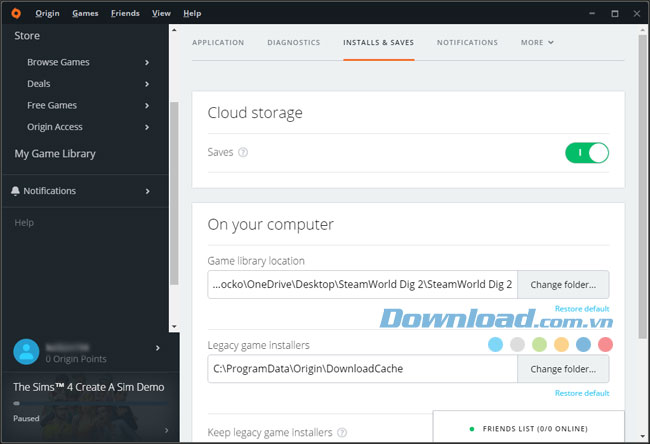Click the Origin logo icon

point(15,13)
